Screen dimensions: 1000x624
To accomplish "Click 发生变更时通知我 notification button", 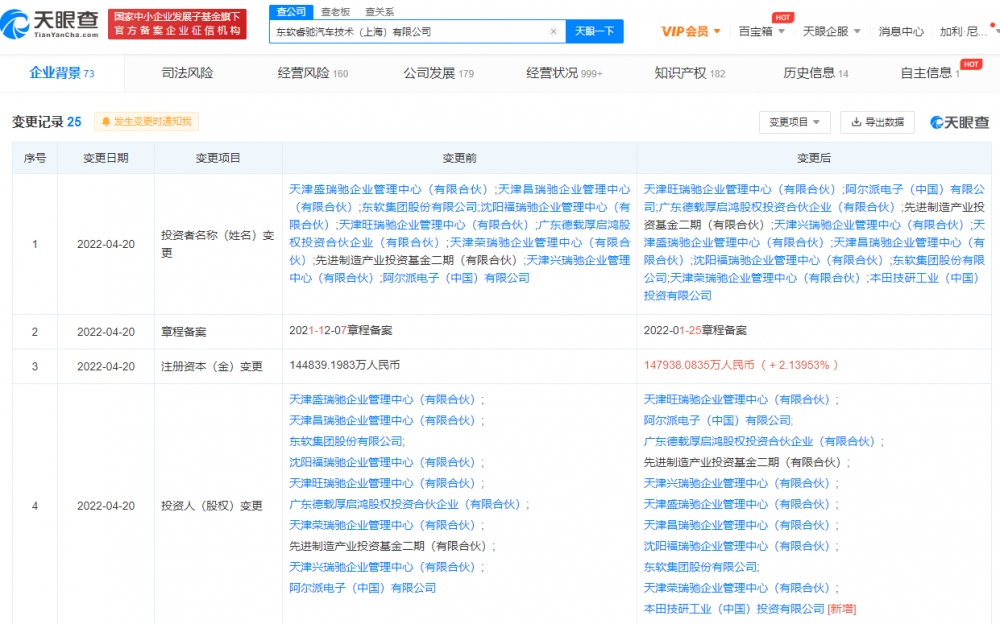I will point(146,121).
